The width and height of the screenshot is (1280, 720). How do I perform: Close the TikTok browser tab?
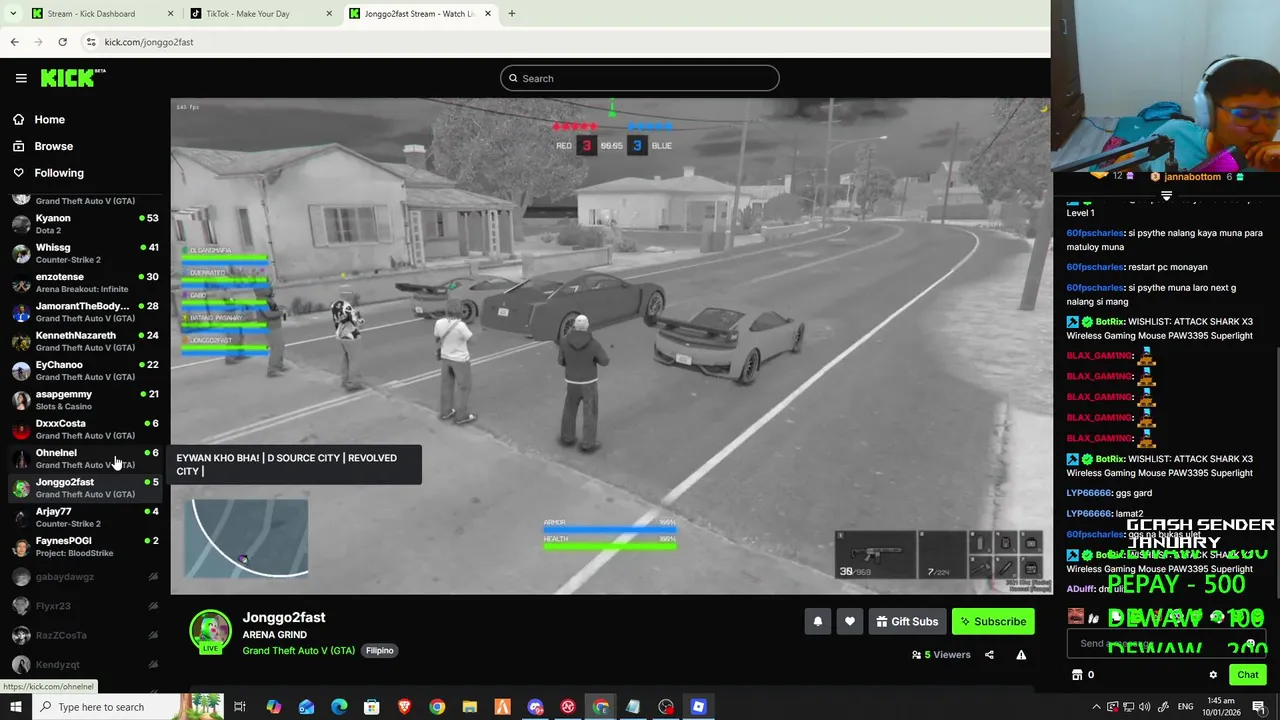click(x=329, y=14)
